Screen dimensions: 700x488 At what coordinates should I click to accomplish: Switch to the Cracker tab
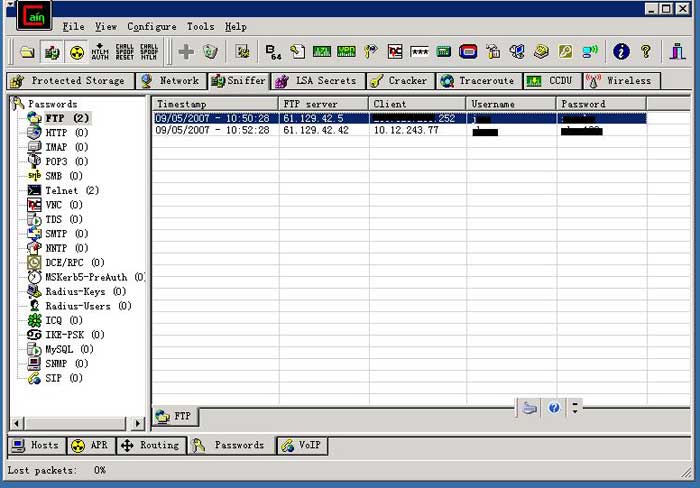pyautogui.click(x=400, y=81)
